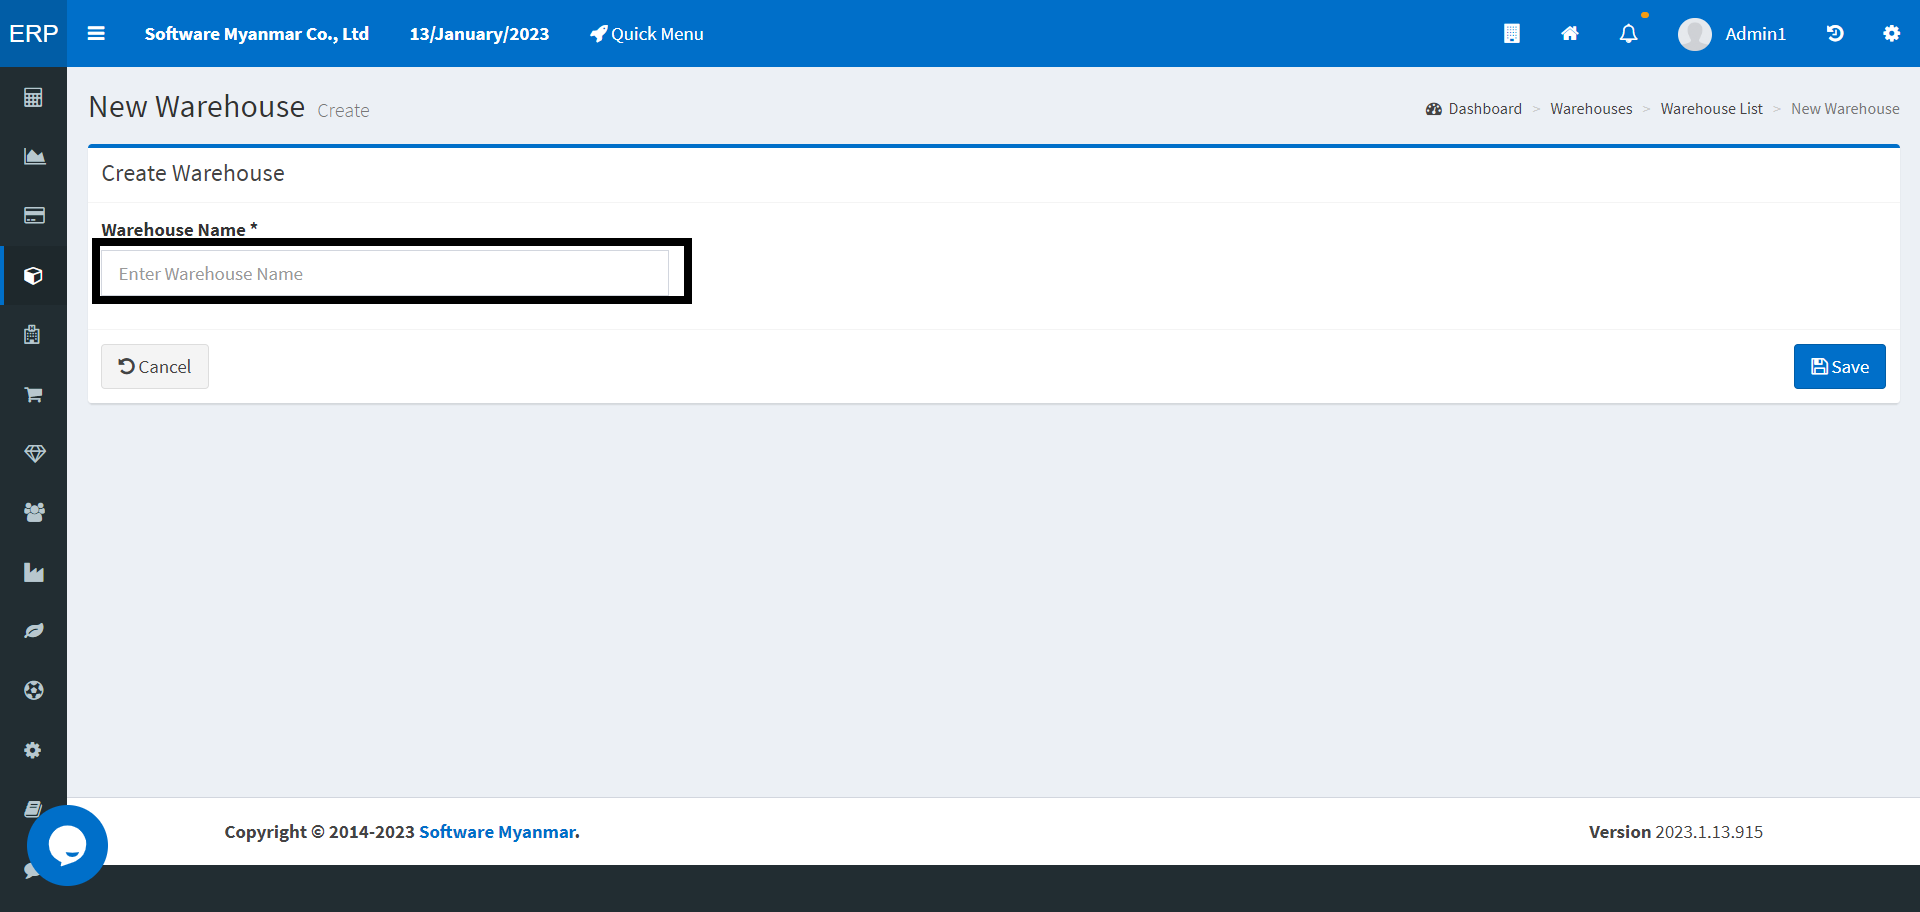Click the Create Warehouse heading
Image resolution: width=1920 pixels, height=912 pixels.
193,174
